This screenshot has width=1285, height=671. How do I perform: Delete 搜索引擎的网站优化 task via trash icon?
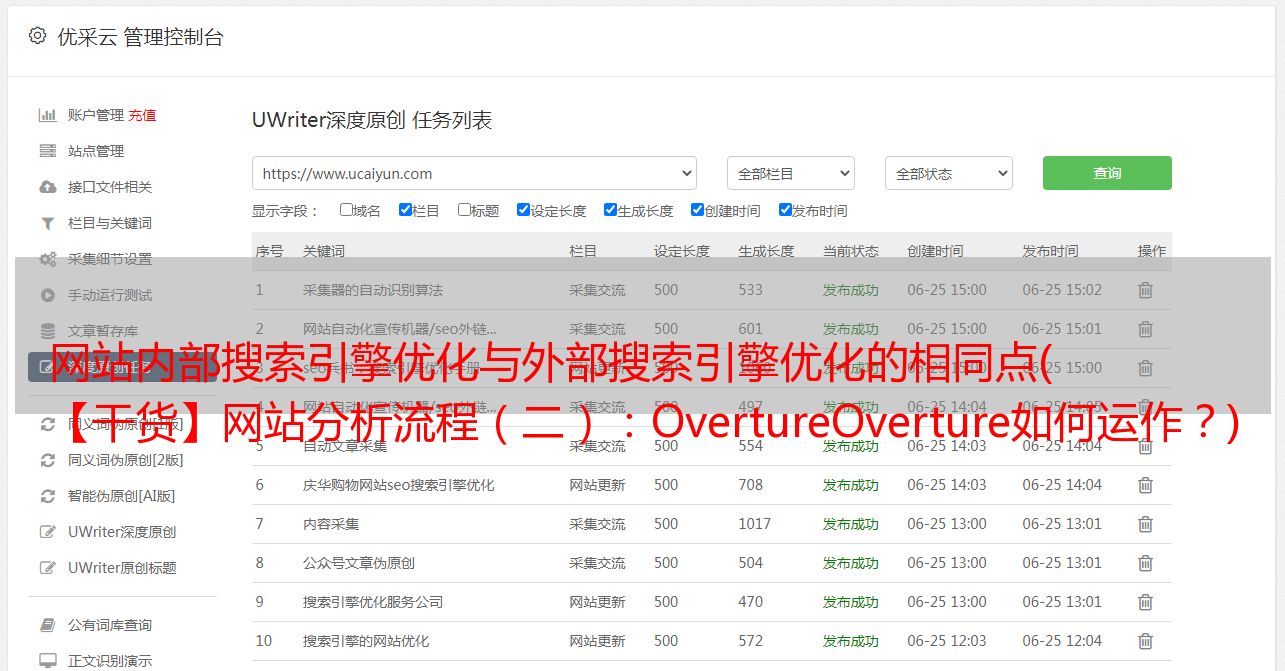coord(1145,641)
